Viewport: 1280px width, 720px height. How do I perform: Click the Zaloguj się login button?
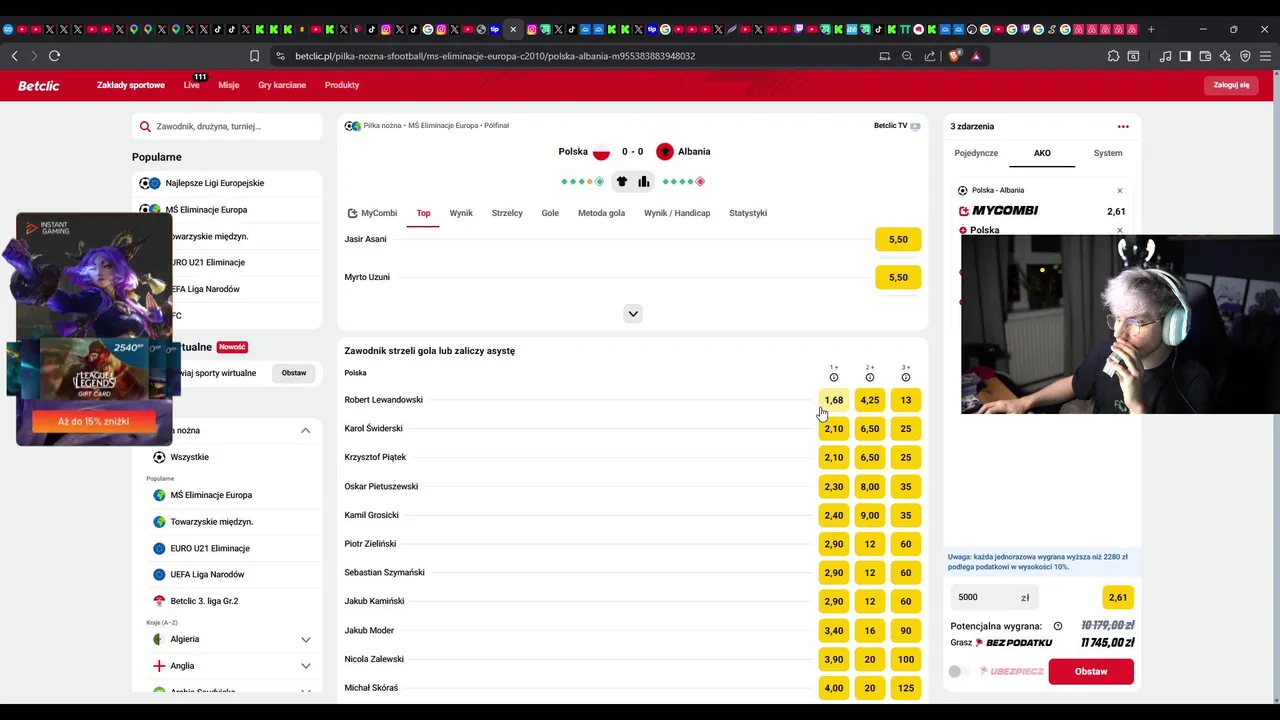tap(1231, 85)
